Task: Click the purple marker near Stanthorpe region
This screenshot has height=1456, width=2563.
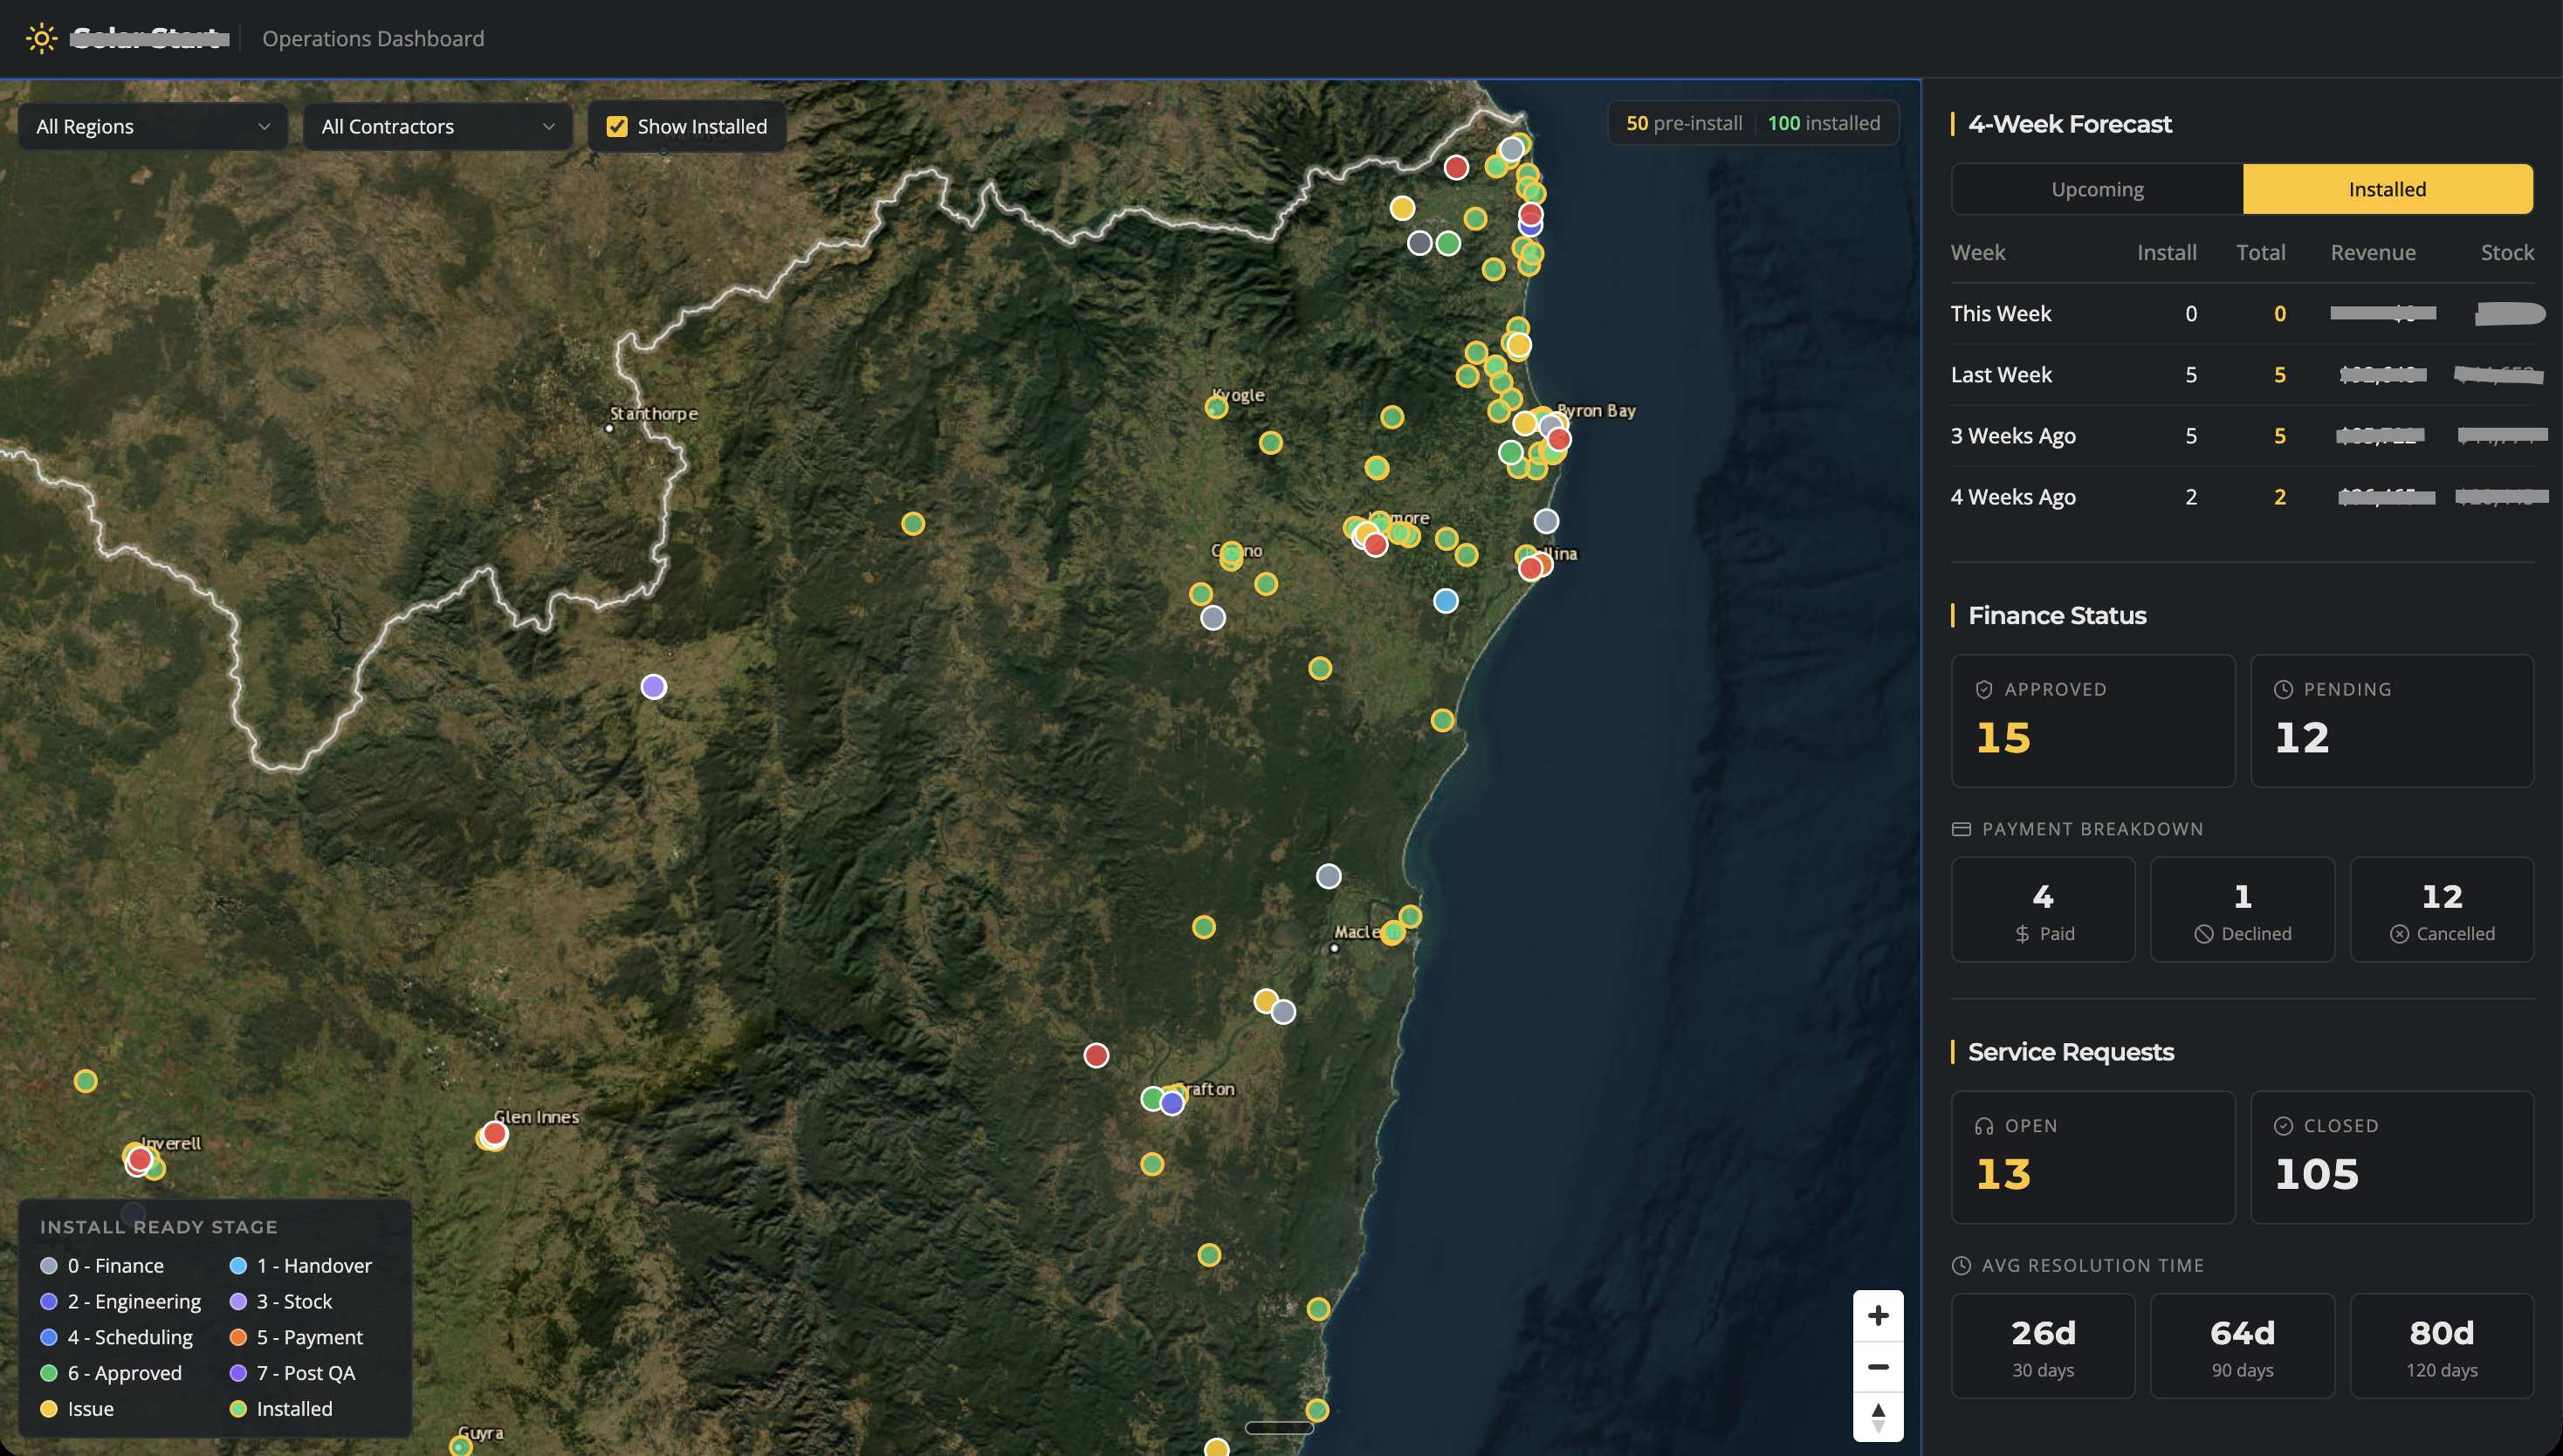Action: (x=653, y=687)
